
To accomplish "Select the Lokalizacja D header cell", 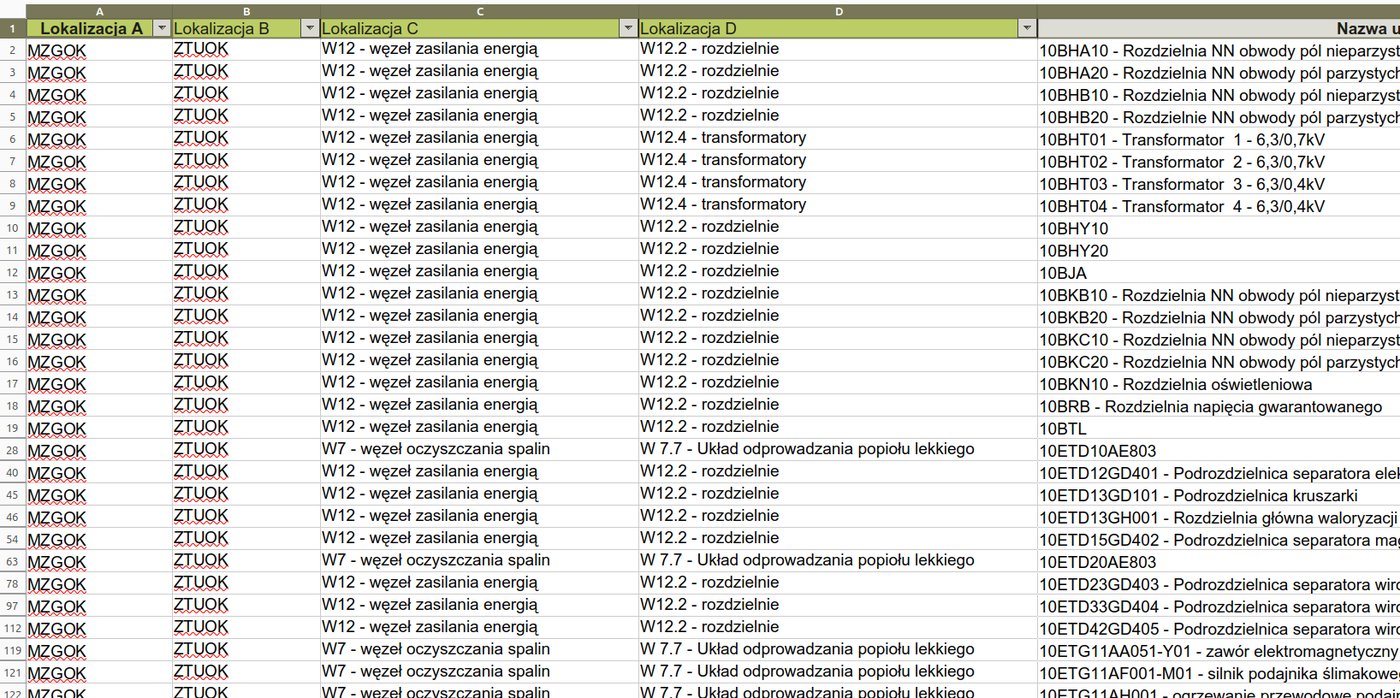I will click(x=837, y=28).
